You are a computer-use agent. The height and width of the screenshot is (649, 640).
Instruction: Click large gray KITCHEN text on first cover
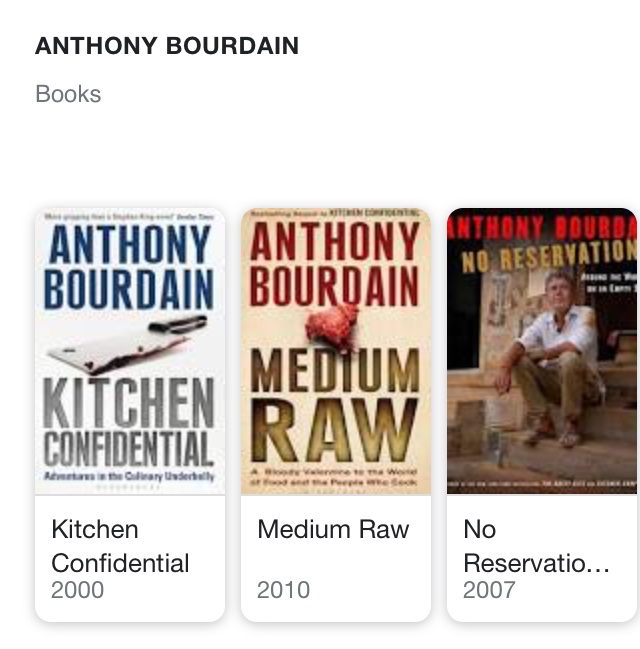coord(130,404)
